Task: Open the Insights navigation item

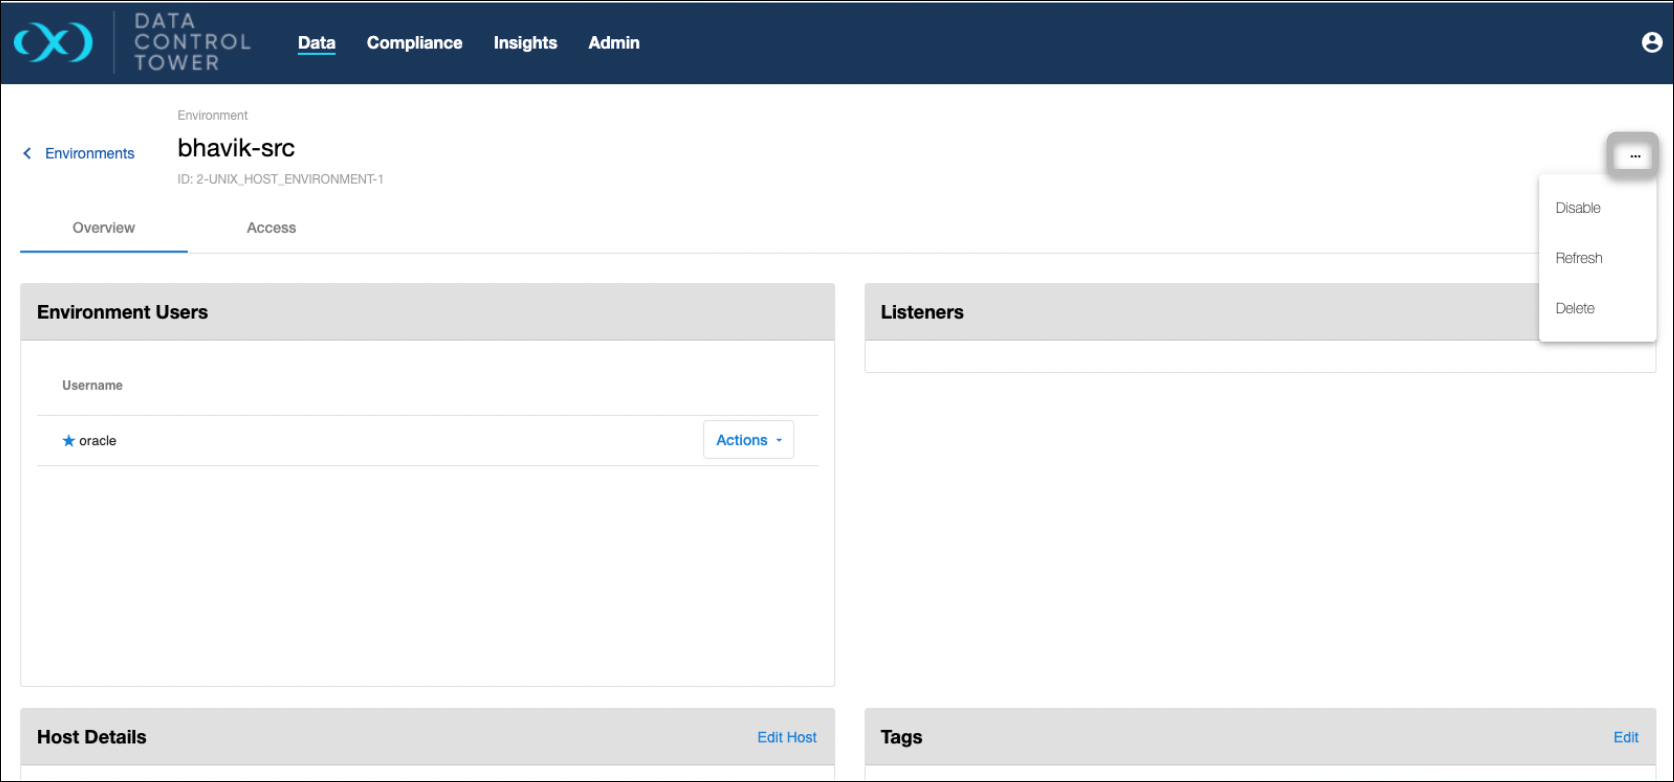Action: (x=525, y=43)
